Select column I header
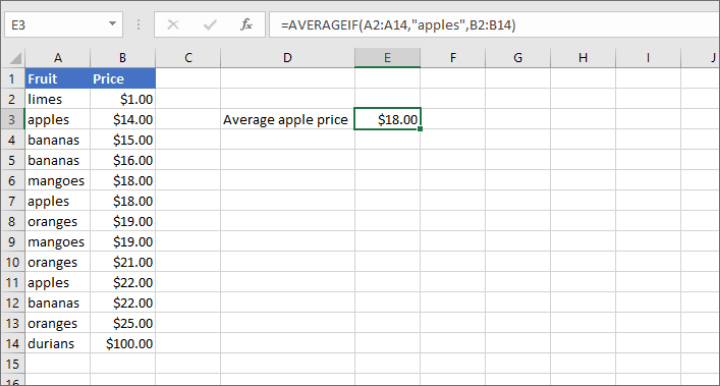 pyautogui.click(x=648, y=58)
